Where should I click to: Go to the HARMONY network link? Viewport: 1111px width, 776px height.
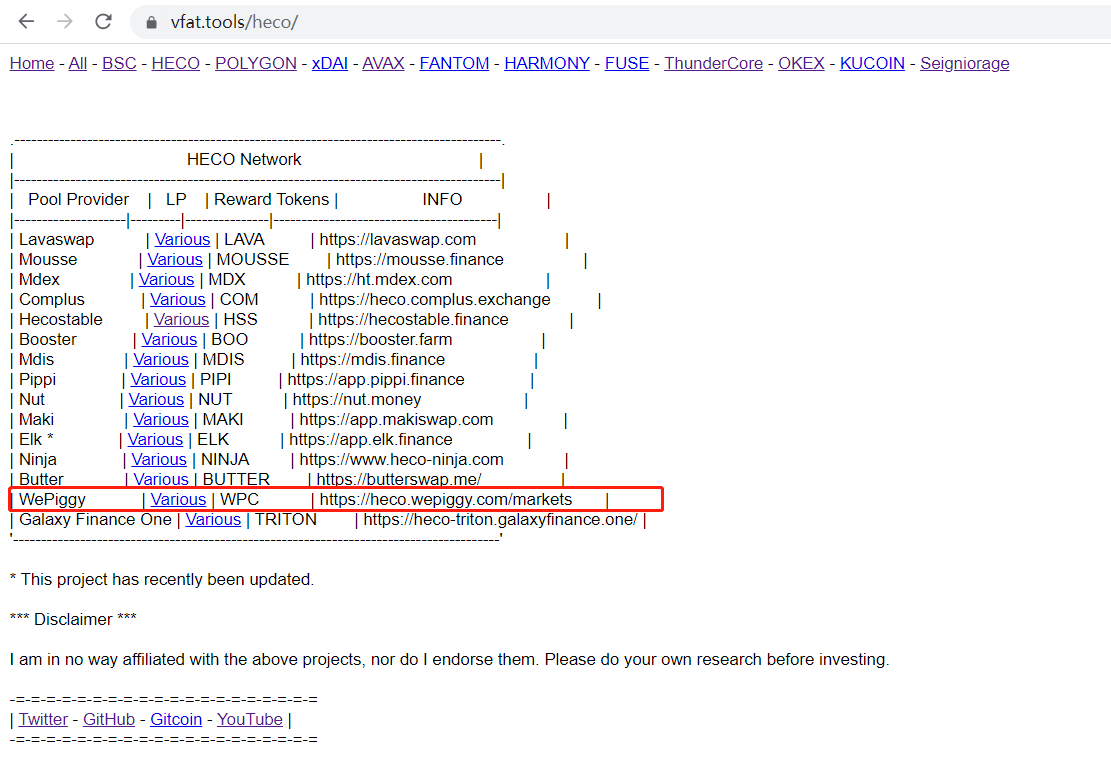(547, 63)
